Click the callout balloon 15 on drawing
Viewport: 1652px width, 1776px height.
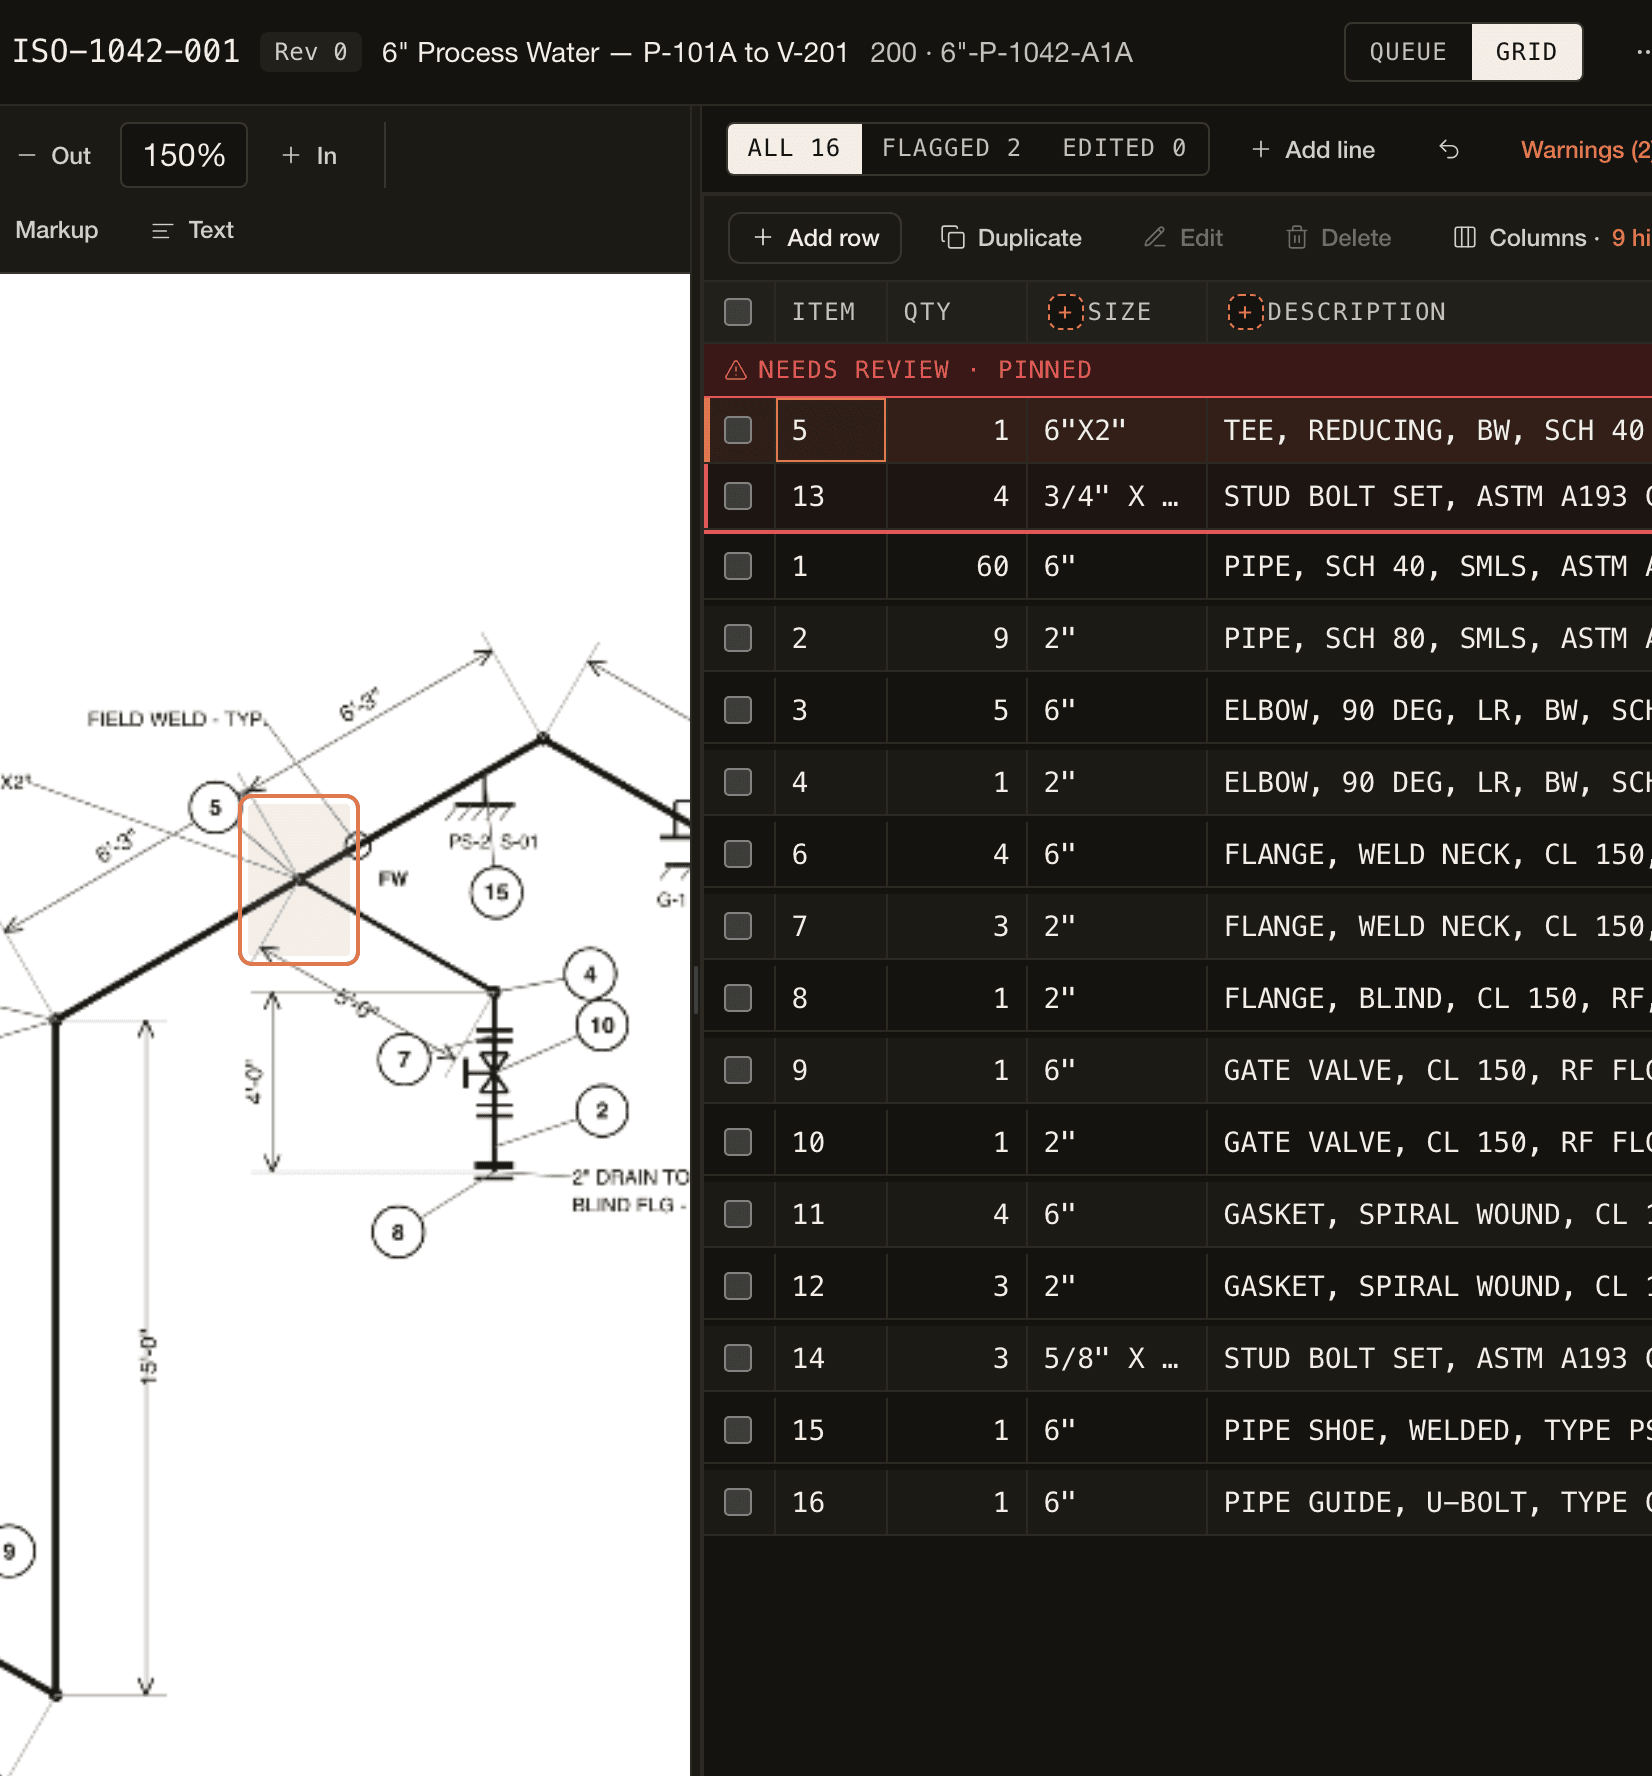click(x=497, y=891)
